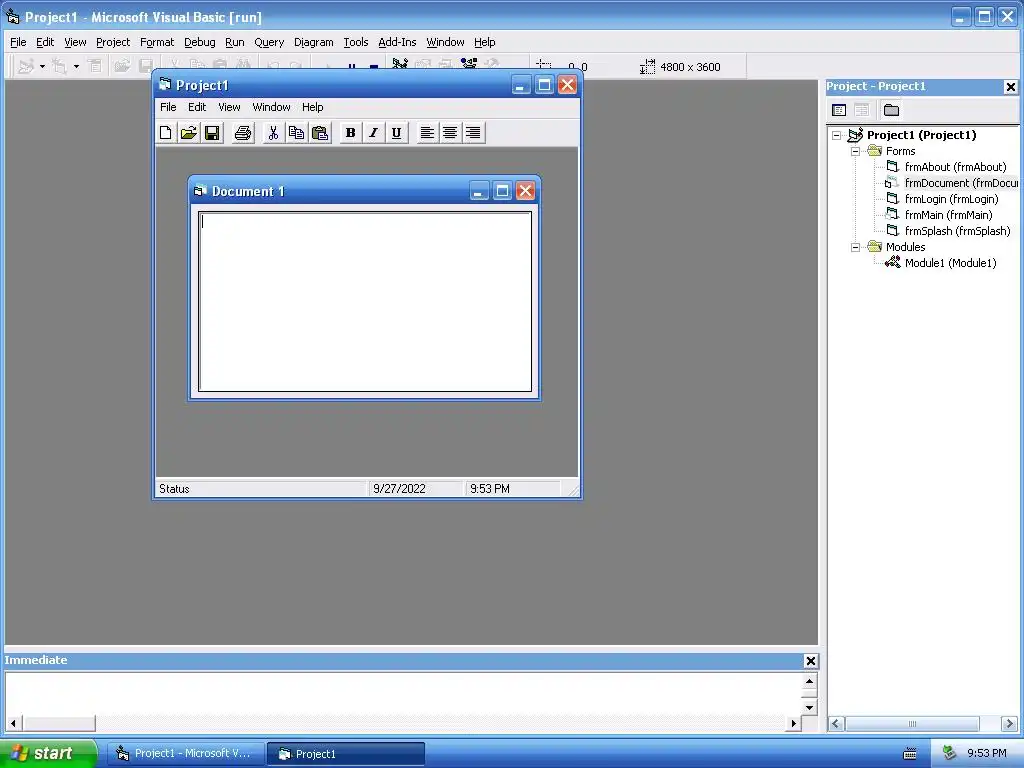Click the Toggle Folders icon in Project panel
This screenshot has height=768, width=1024.
(891, 110)
